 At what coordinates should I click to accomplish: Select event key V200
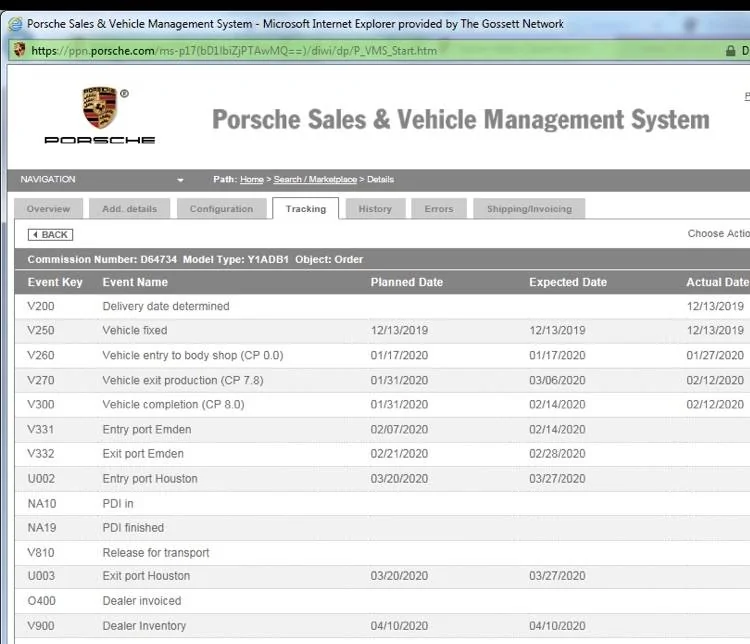41,306
